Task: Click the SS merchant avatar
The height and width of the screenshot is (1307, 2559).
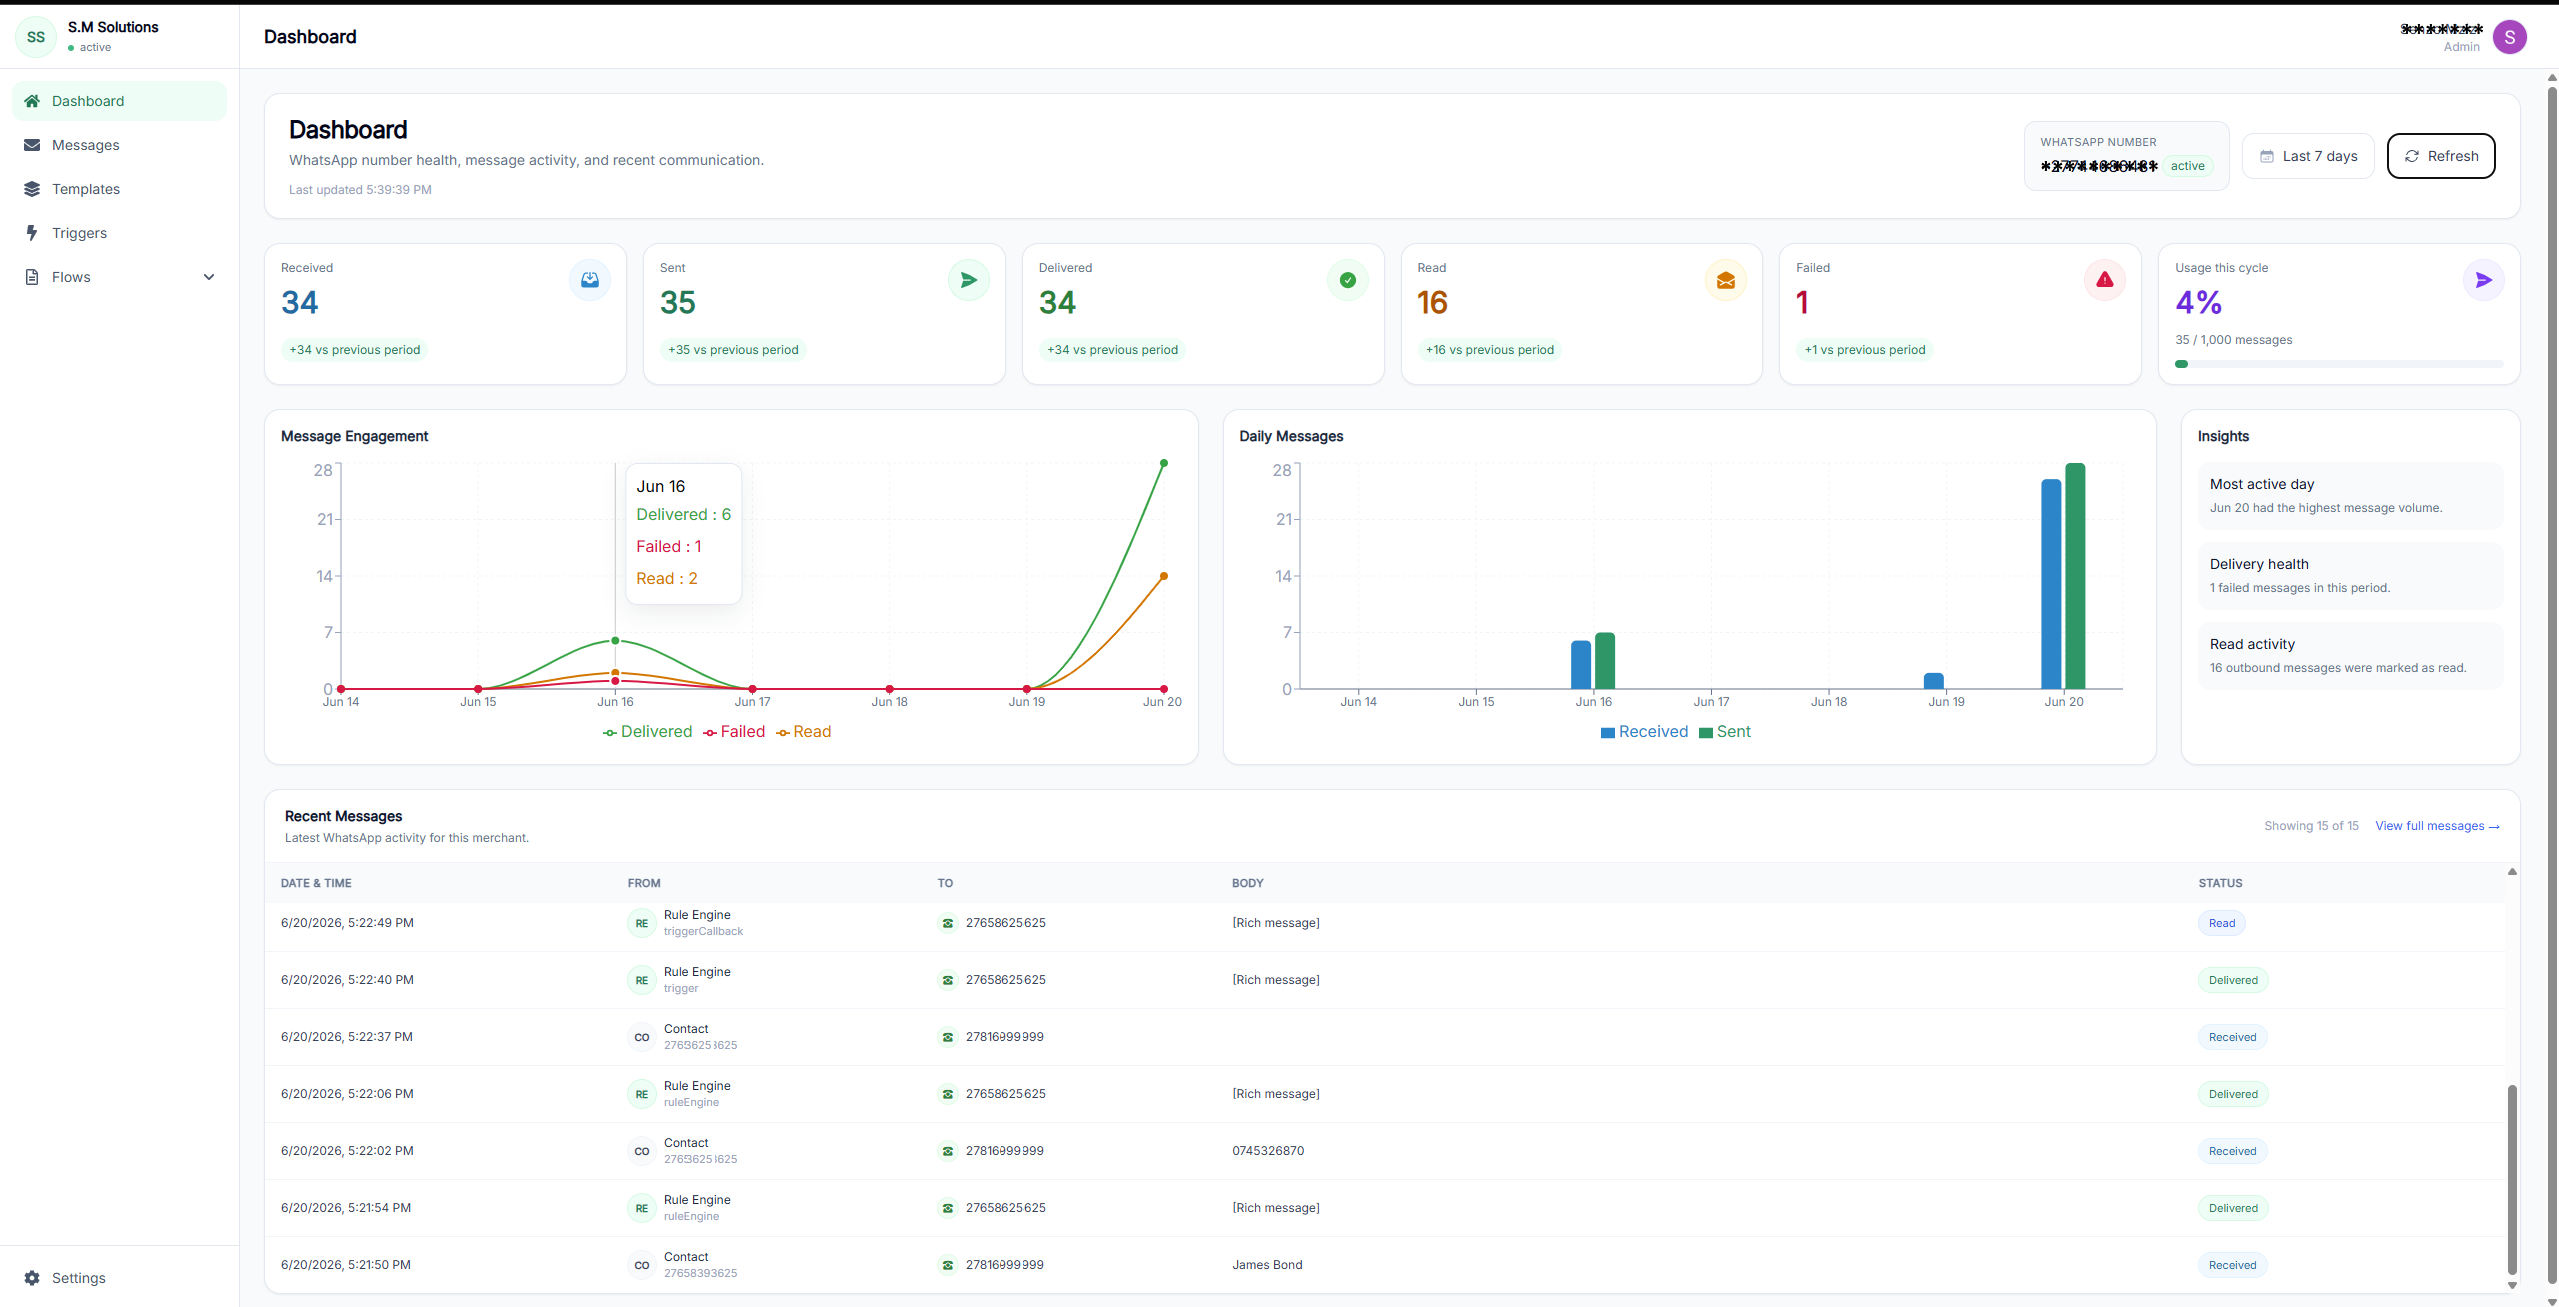Action: point(36,37)
